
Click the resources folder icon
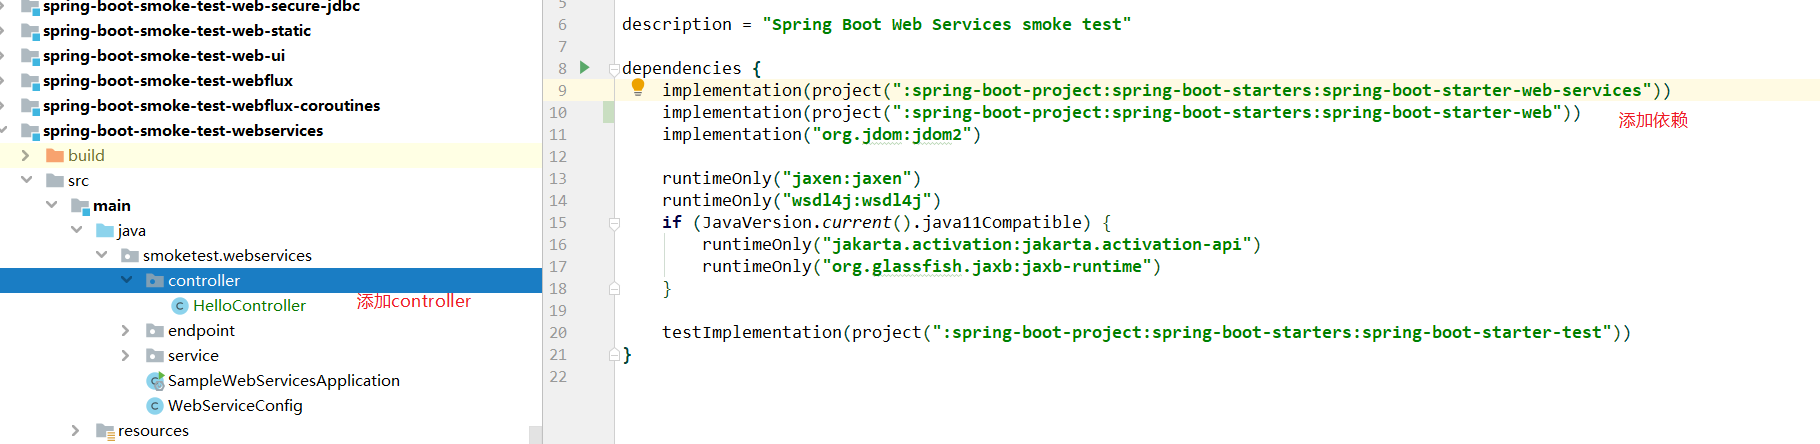(x=105, y=431)
